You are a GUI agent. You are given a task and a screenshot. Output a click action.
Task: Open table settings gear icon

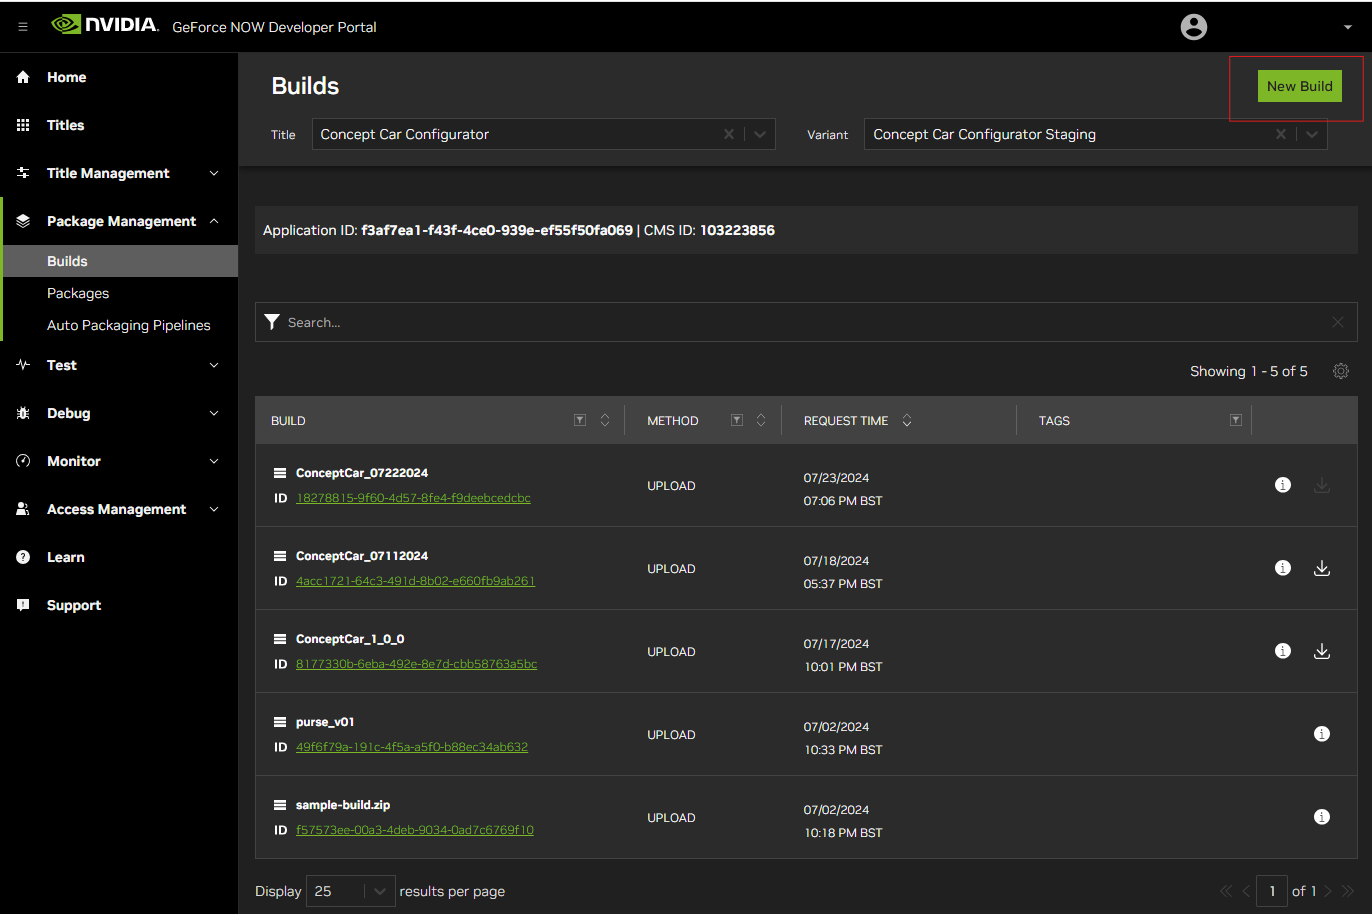(x=1341, y=371)
